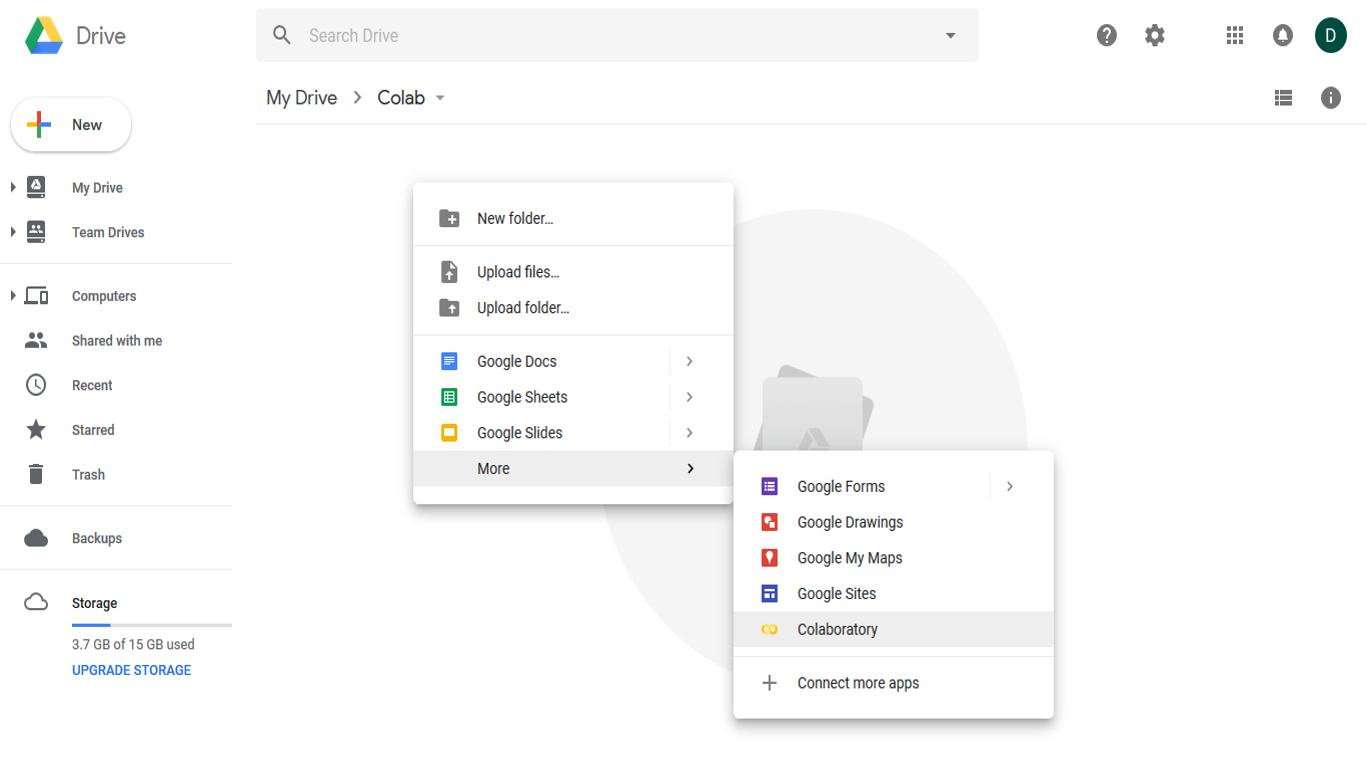Click the 3.7 GB of 15 GB used text

coord(133,644)
